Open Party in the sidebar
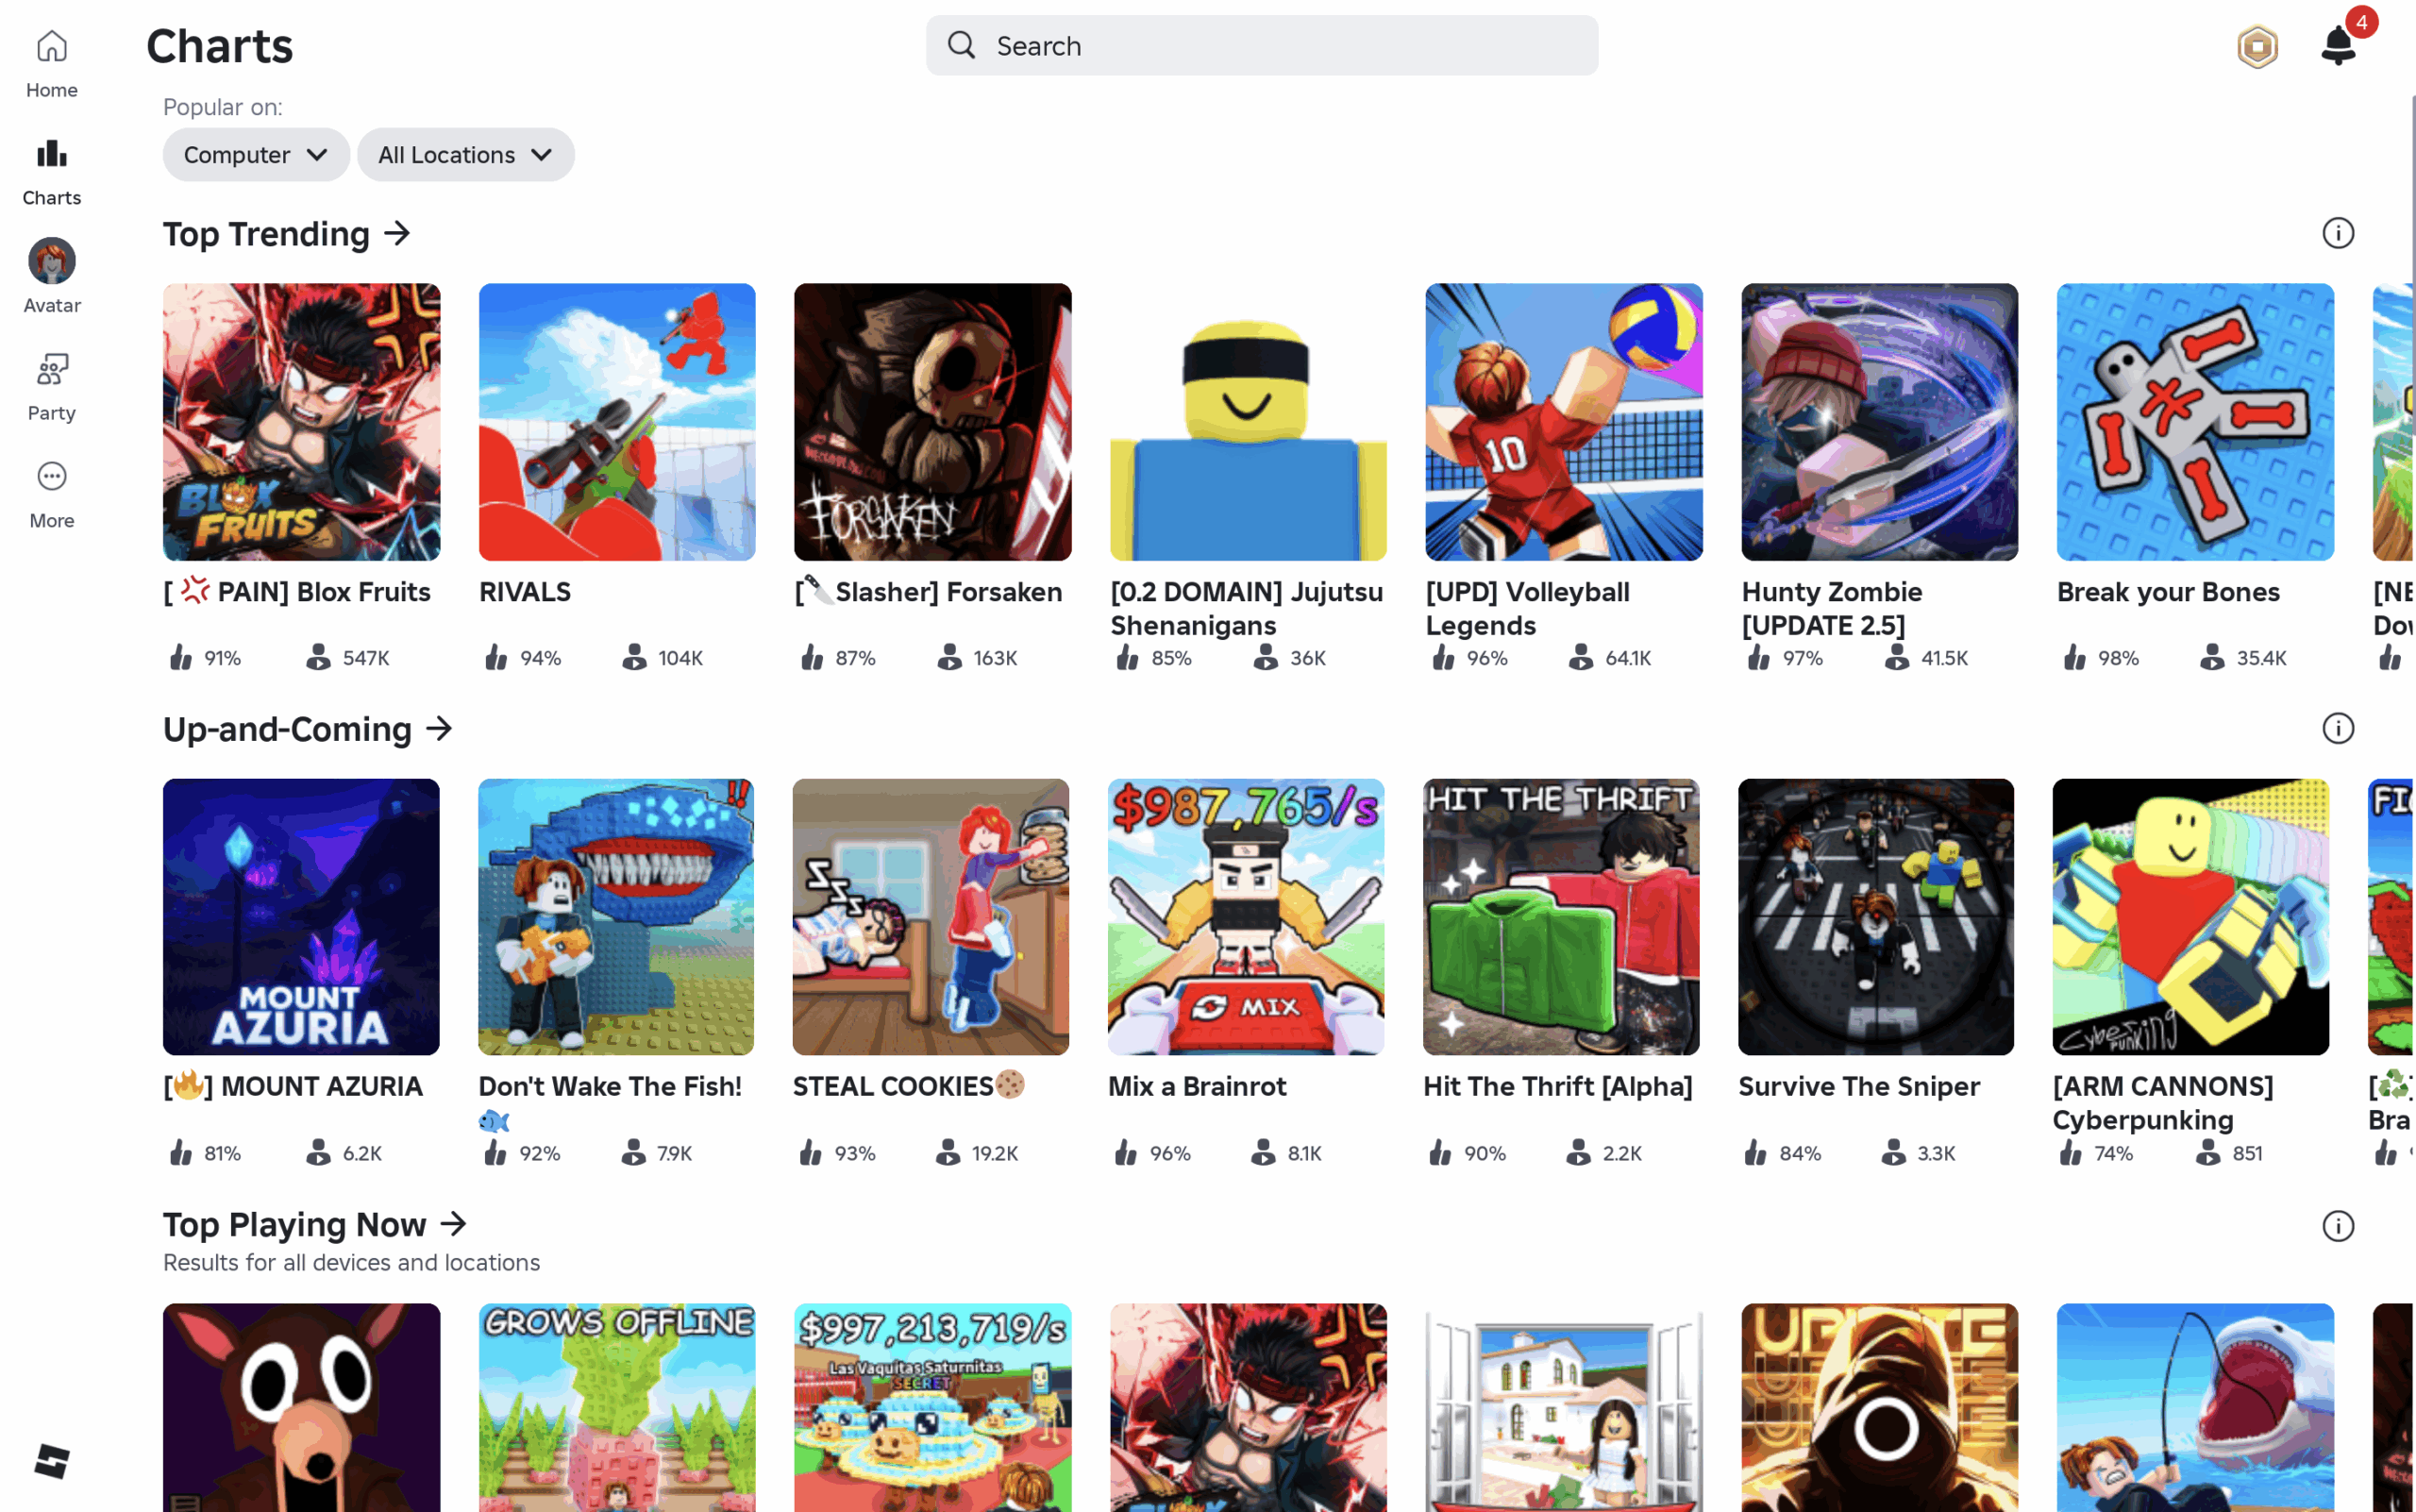Image resolution: width=2416 pixels, height=1512 pixels. tap(52, 386)
